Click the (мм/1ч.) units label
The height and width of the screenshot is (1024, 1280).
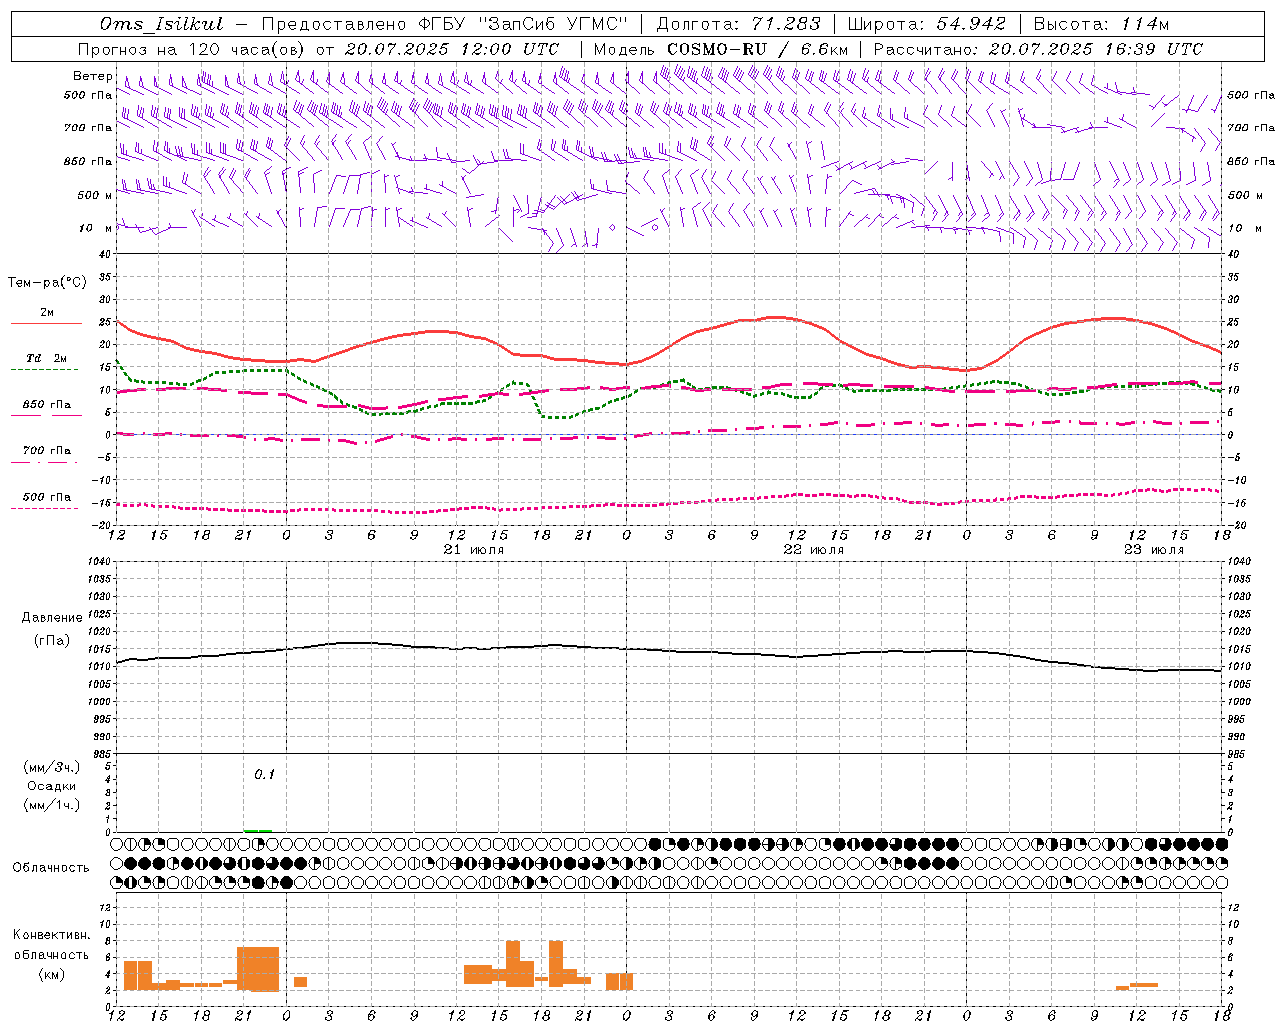pos(52,805)
